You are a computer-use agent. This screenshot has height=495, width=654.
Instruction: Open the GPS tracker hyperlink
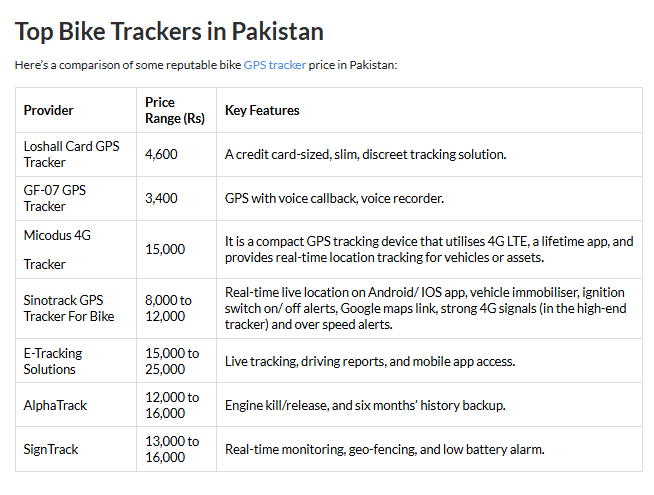274,65
